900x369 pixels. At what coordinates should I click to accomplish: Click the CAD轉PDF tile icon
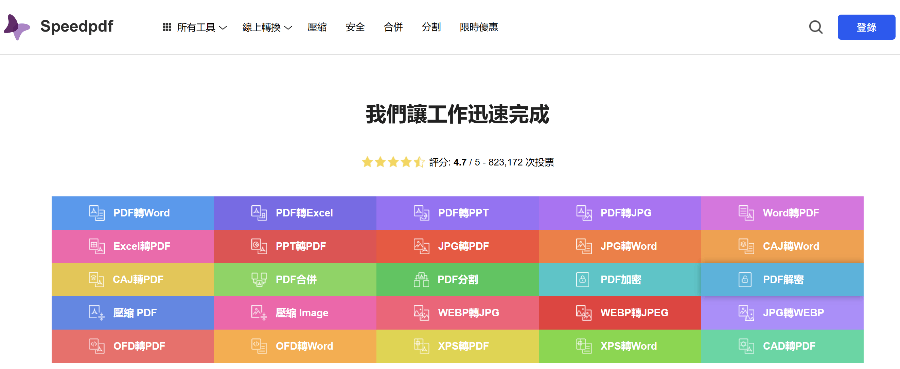pyautogui.click(x=746, y=346)
